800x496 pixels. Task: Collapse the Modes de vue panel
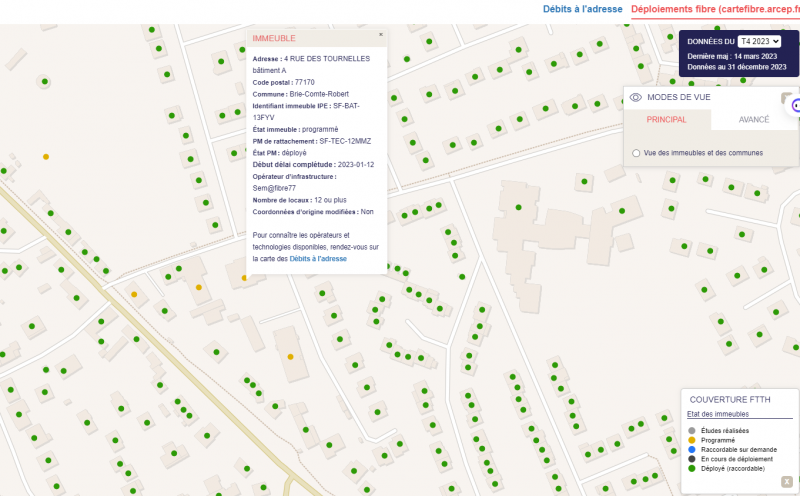click(786, 97)
